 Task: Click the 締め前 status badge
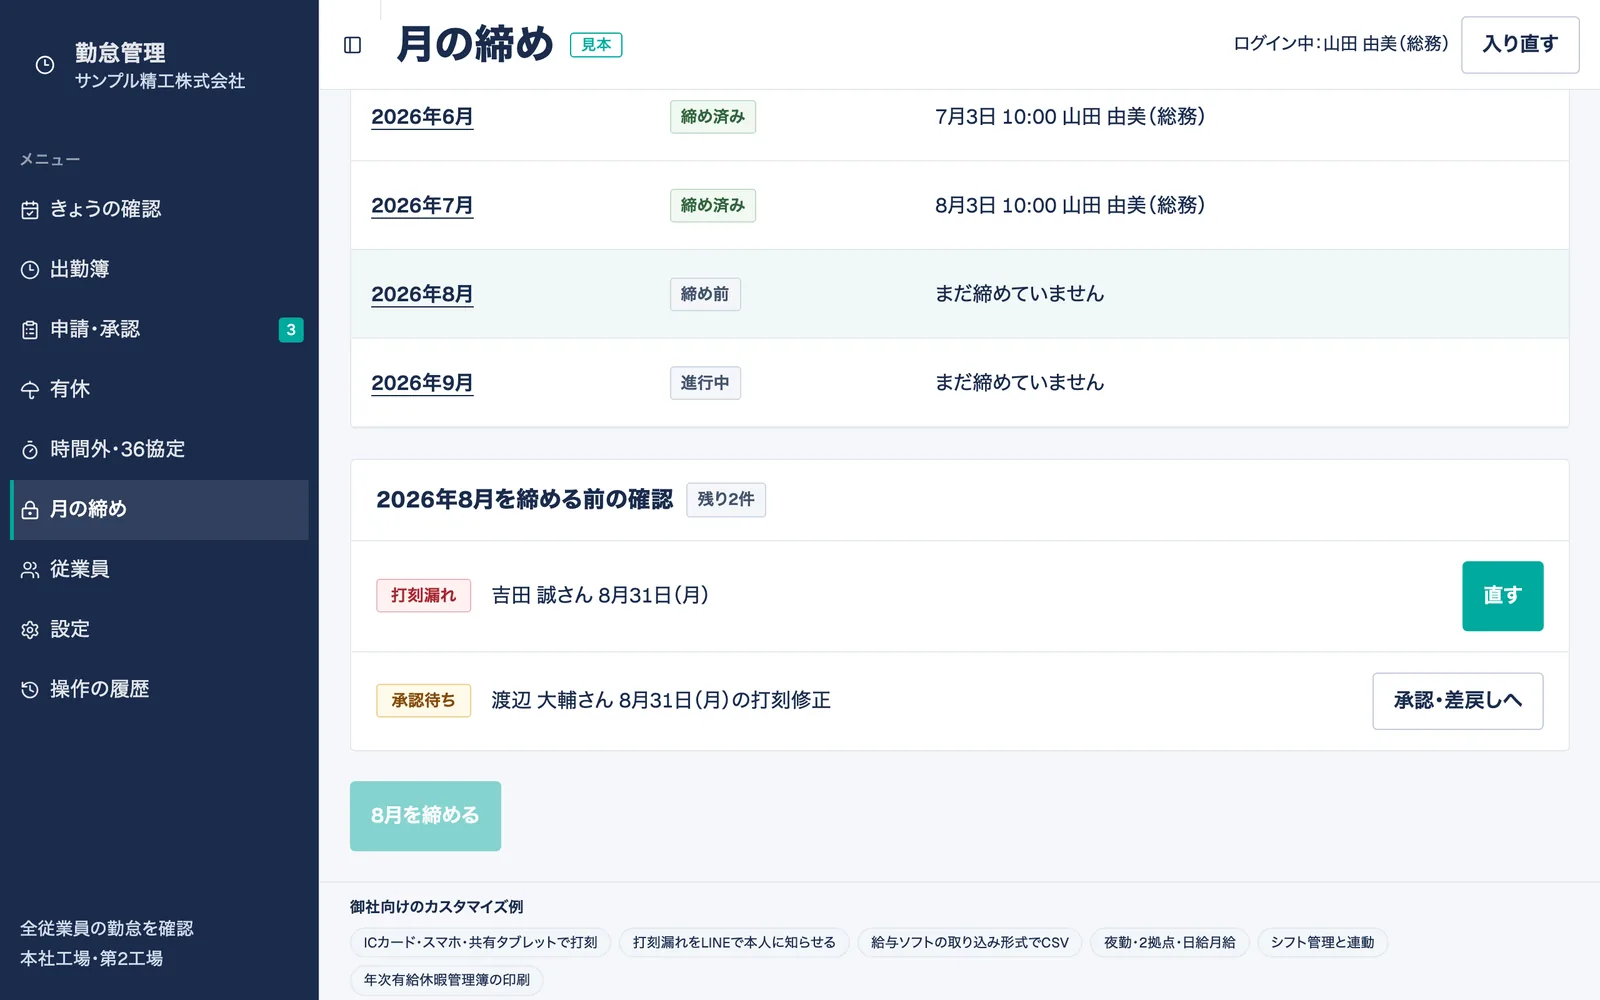pyautogui.click(x=705, y=294)
